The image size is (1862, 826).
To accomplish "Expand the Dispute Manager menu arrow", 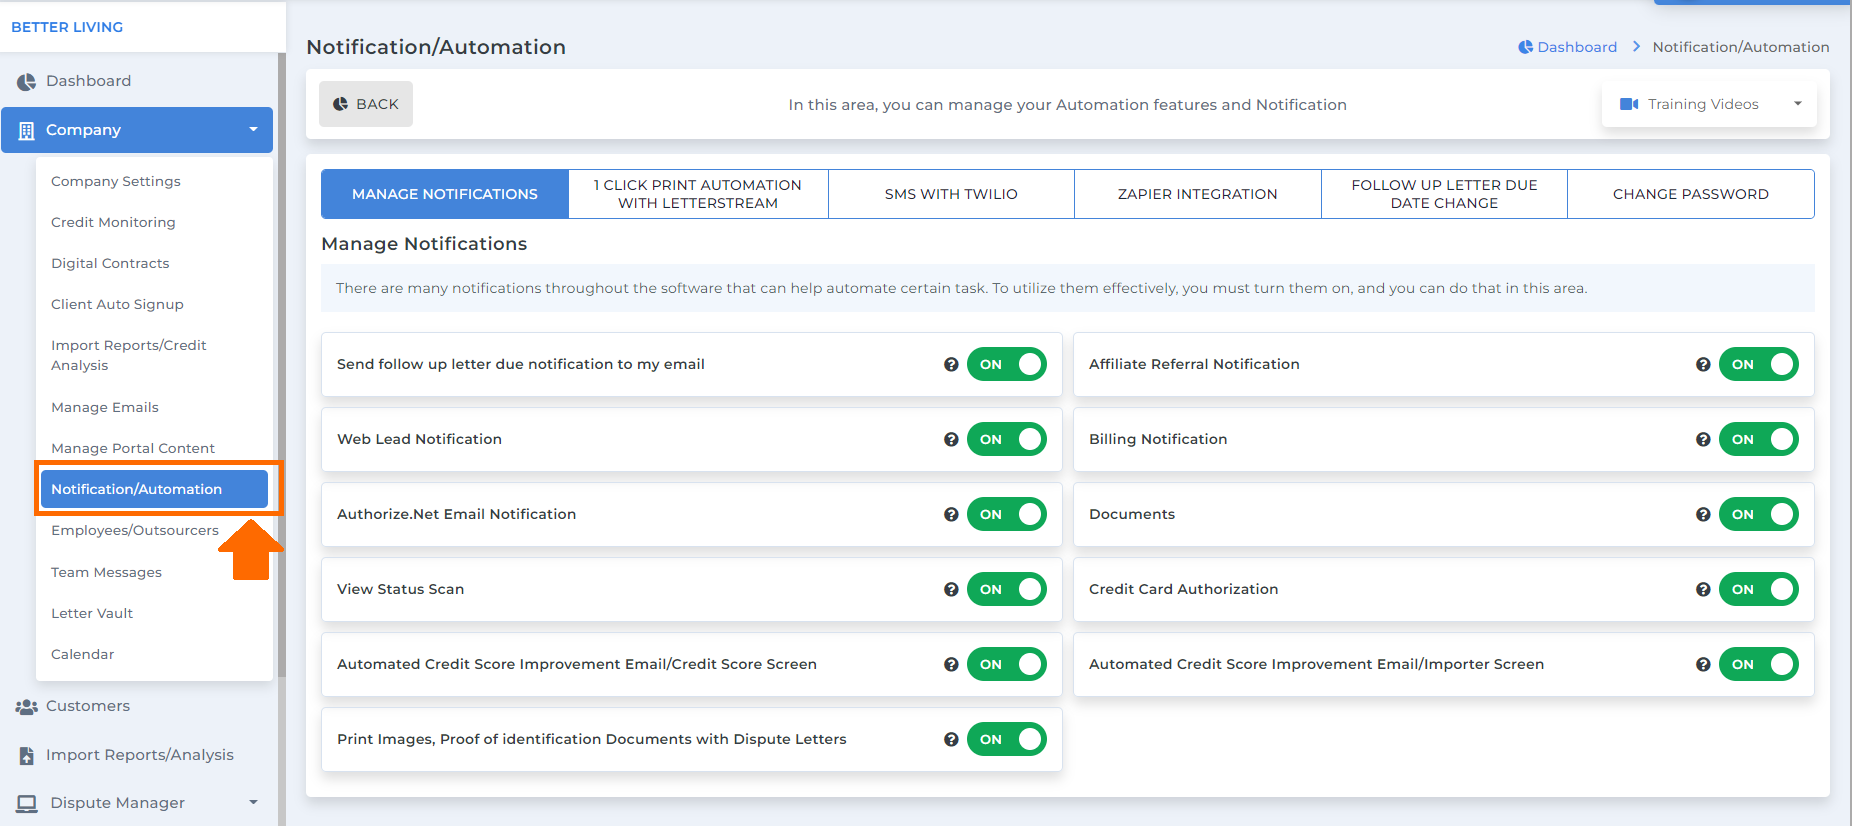I will [253, 803].
